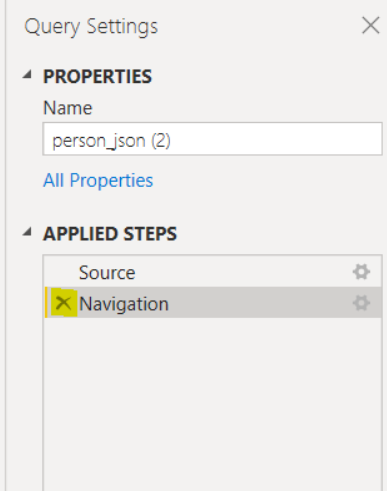The width and height of the screenshot is (387, 491).
Task: Click the empty part of the Name field after the text
Action: pos(275,139)
